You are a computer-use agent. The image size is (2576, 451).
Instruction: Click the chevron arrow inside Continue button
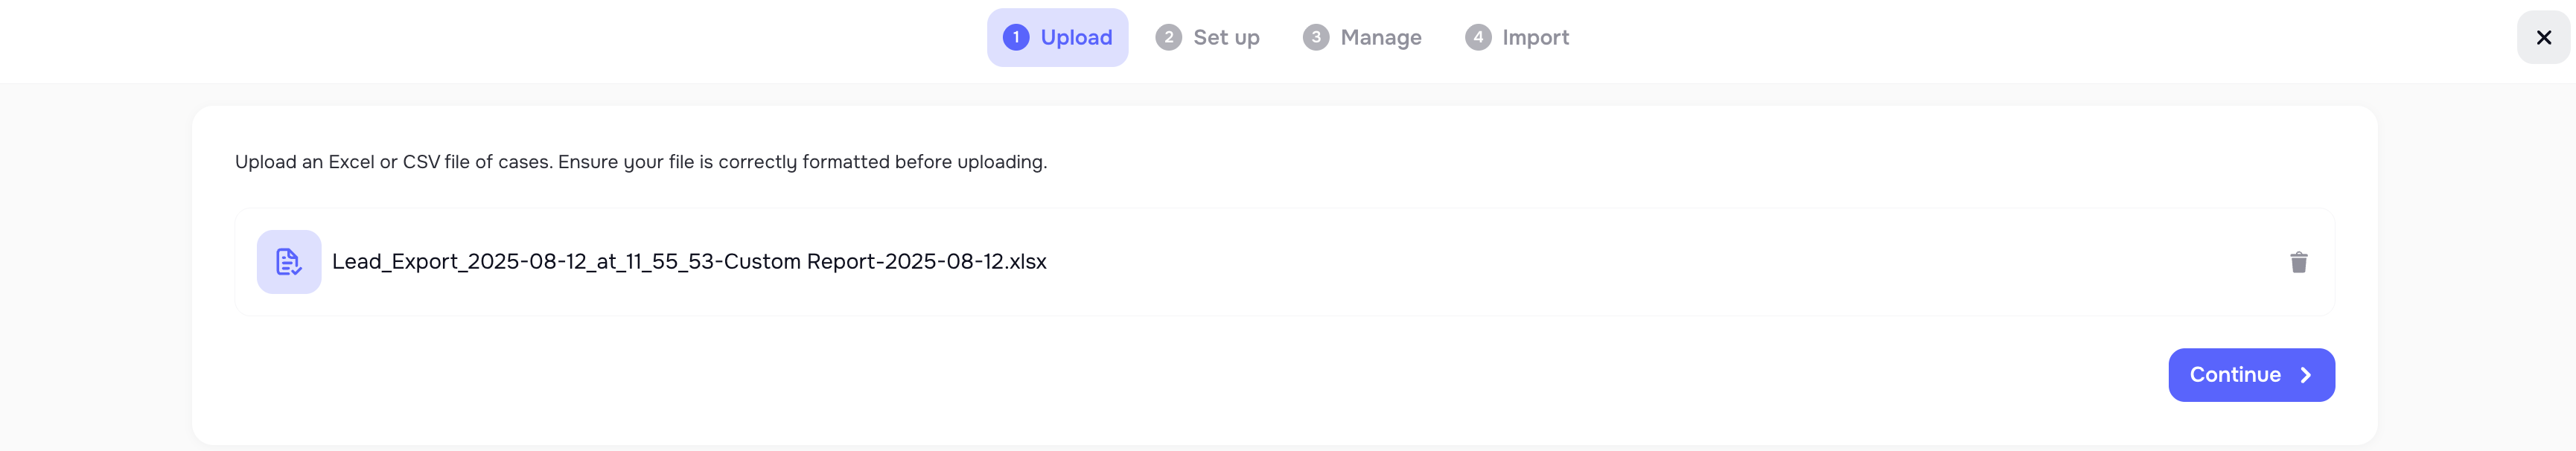pos(2306,374)
